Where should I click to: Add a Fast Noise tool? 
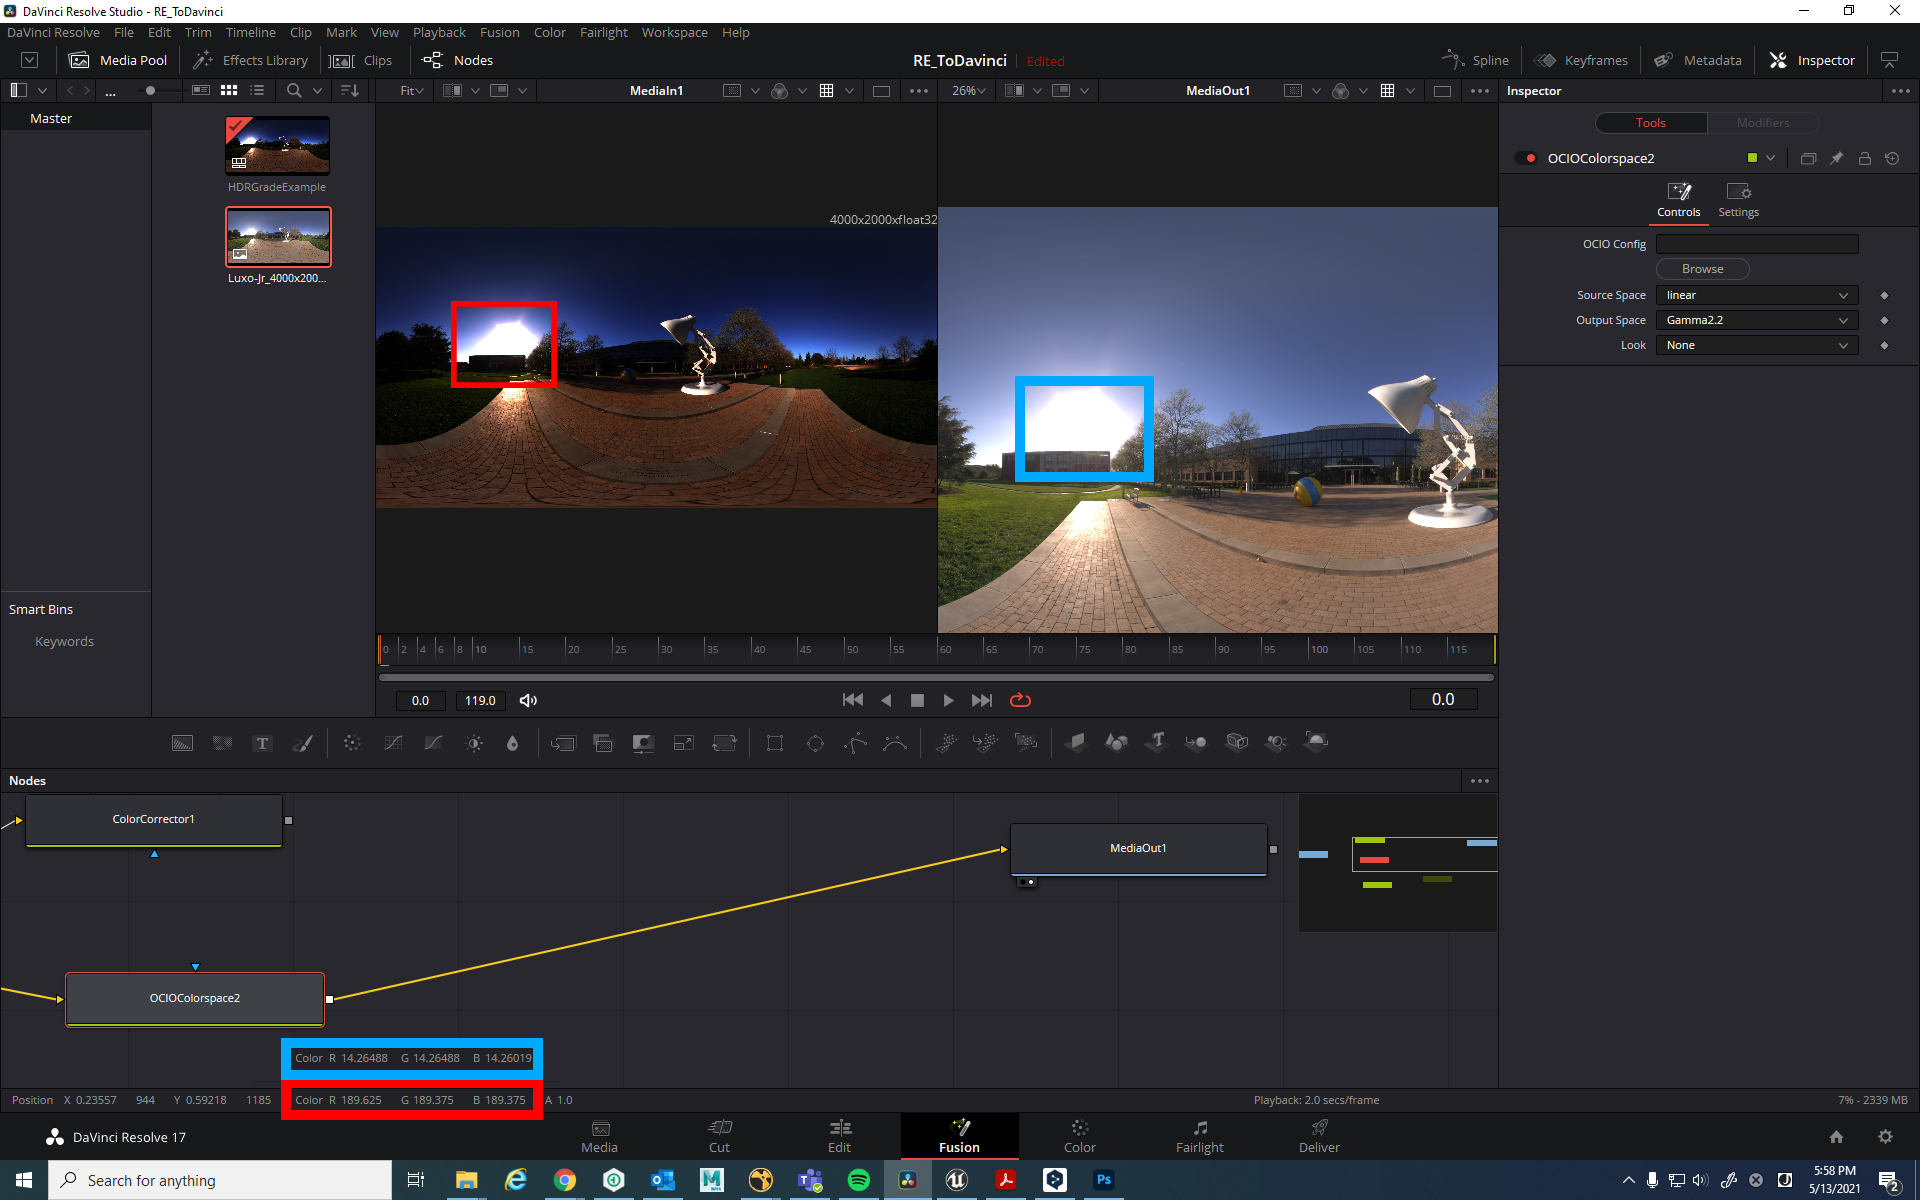(222, 743)
